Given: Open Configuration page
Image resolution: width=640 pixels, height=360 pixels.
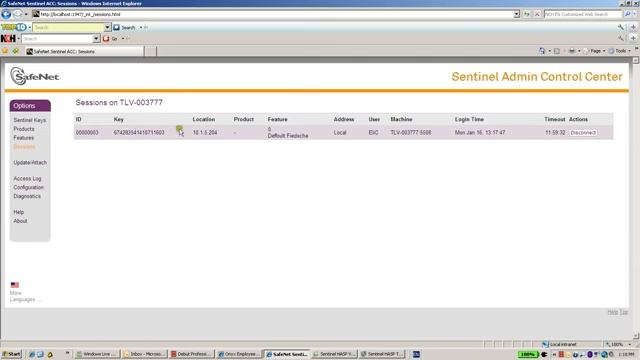Looking at the screenshot, I should click(x=28, y=187).
